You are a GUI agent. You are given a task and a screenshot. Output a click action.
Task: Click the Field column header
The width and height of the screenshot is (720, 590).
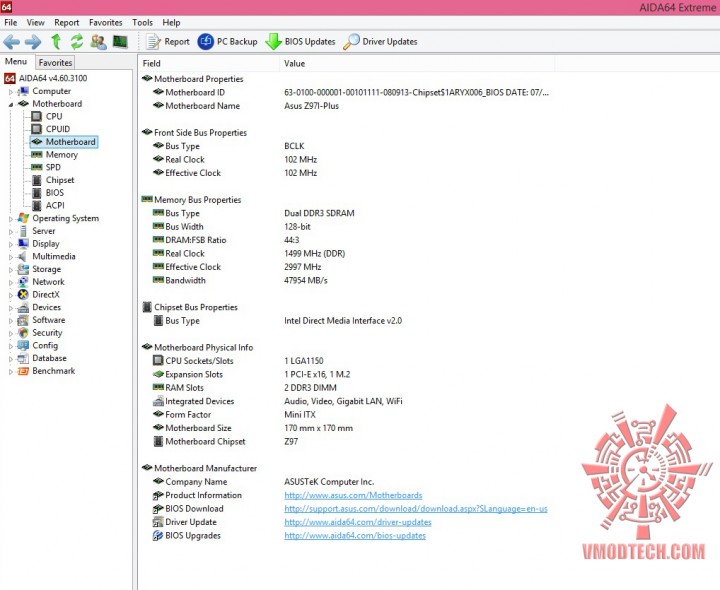click(x=208, y=63)
